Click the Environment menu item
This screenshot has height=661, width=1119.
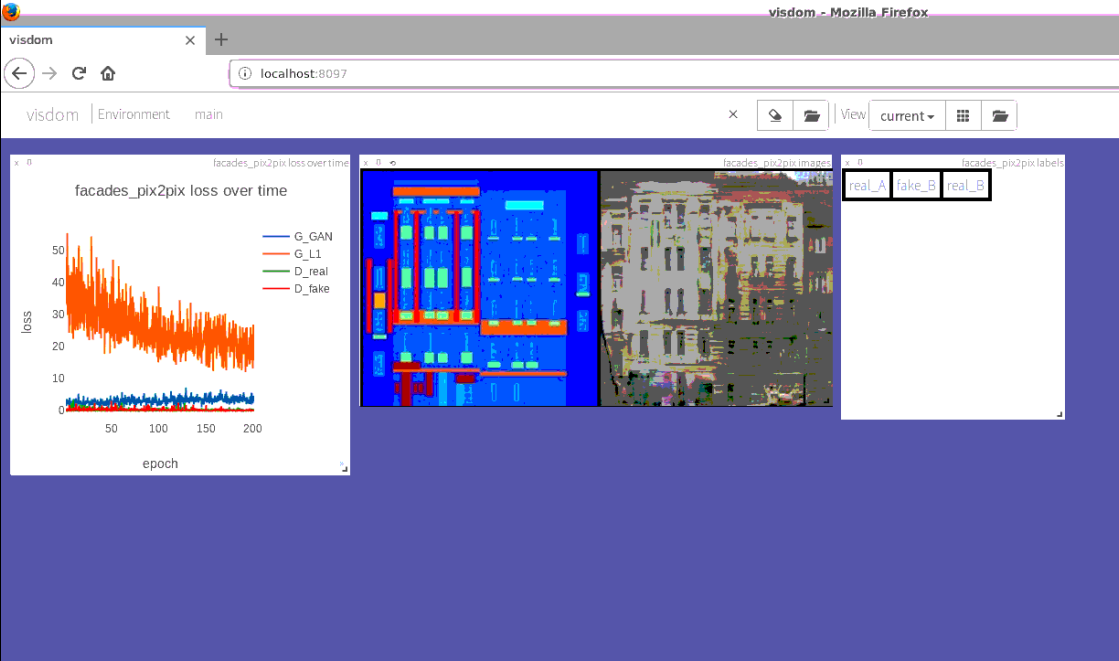pyautogui.click(x=134, y=114)
